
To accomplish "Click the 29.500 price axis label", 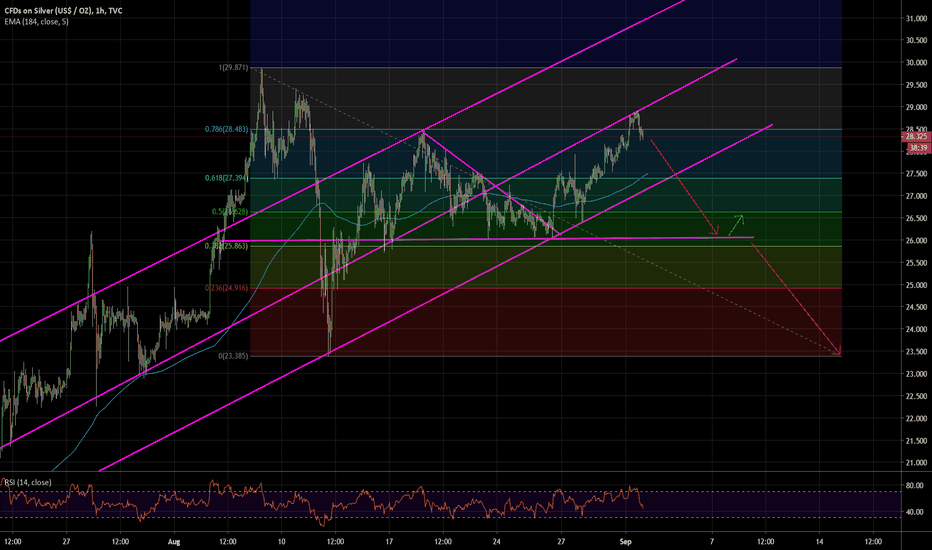I will tap(917, 85).
